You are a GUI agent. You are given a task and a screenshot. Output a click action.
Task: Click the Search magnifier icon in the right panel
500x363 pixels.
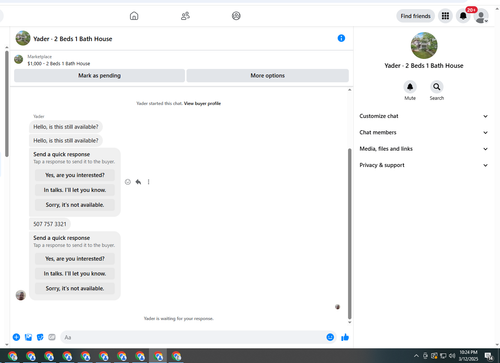tap(437, 87)
